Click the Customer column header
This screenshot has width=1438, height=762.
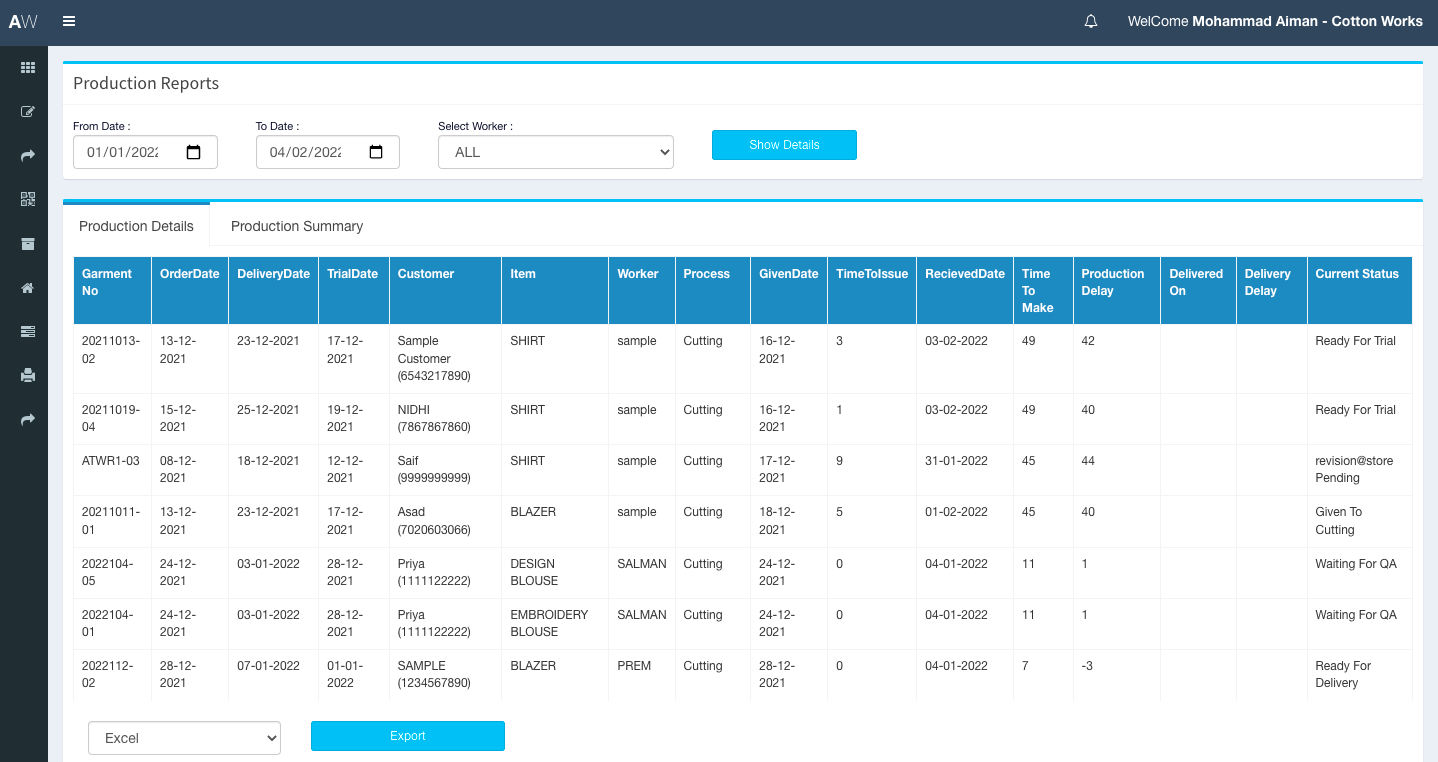tap(446, 290)
